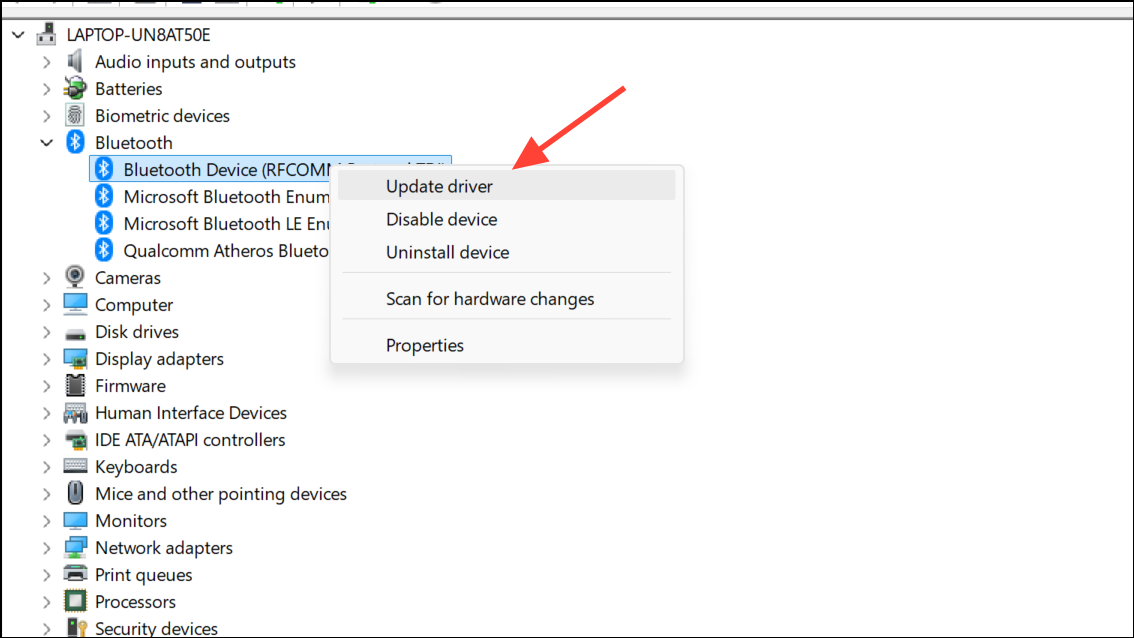Click the Monitors device icon
This screenshot has width=1134, height=638.
click(x=74, y=520)
